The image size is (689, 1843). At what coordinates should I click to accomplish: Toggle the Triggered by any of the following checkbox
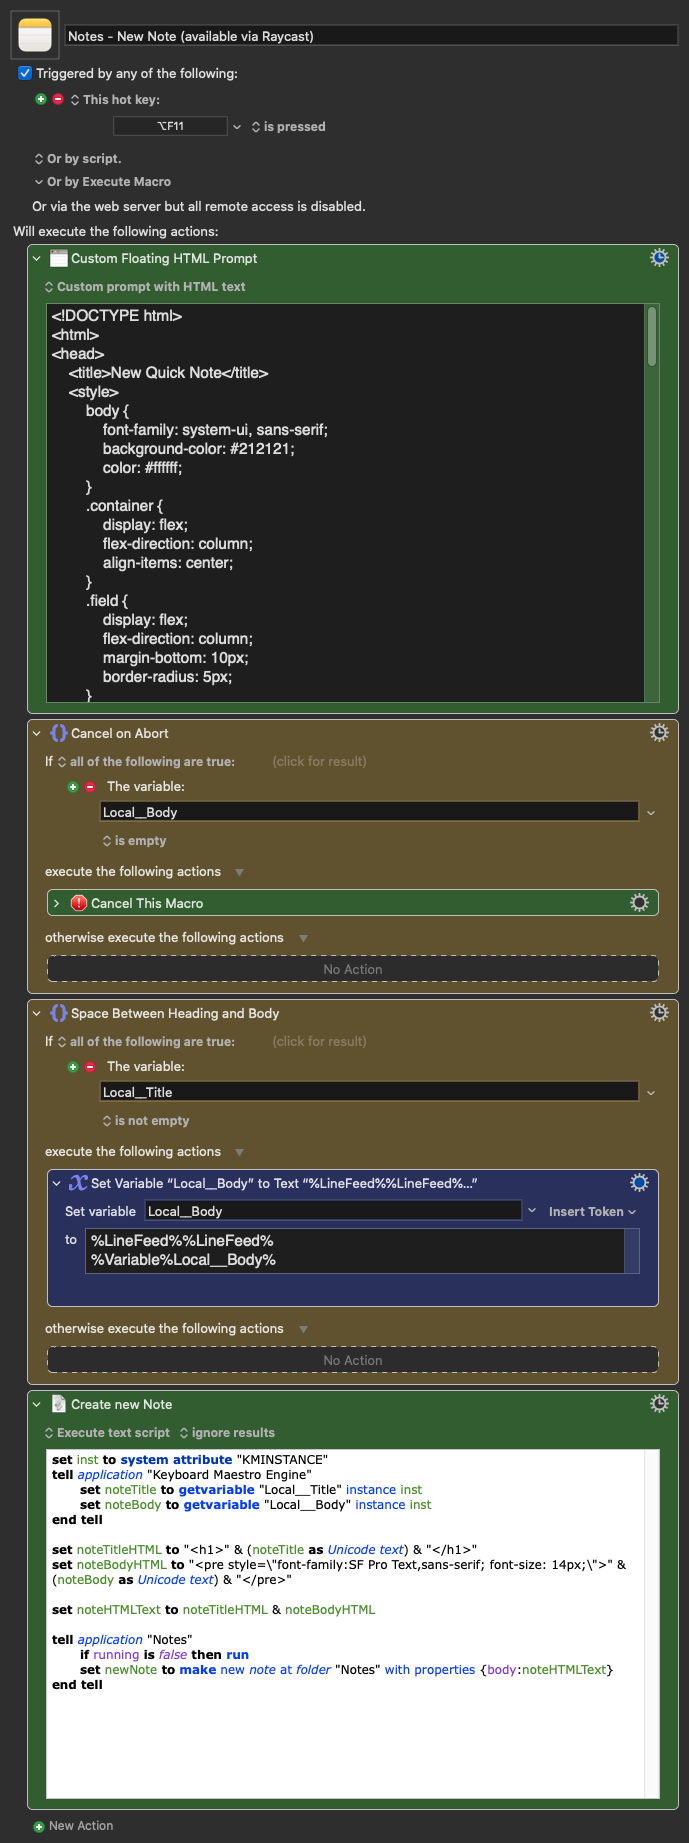tap(25, 73)
